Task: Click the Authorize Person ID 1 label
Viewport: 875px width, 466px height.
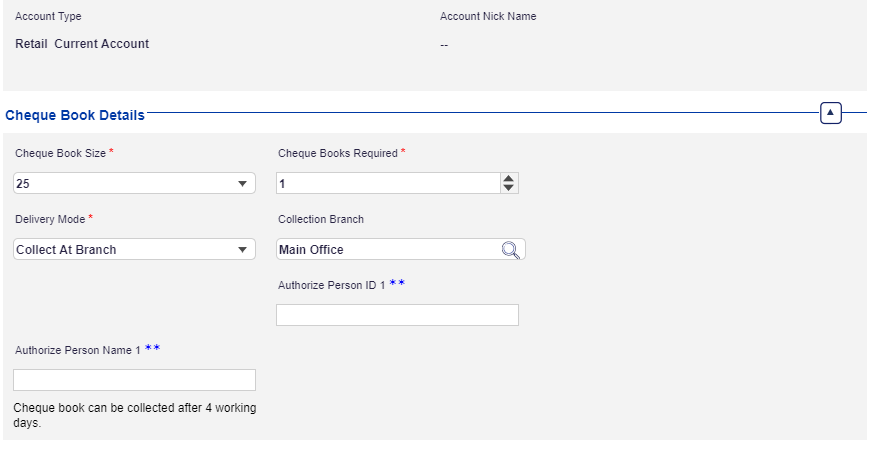Action: 331,285
